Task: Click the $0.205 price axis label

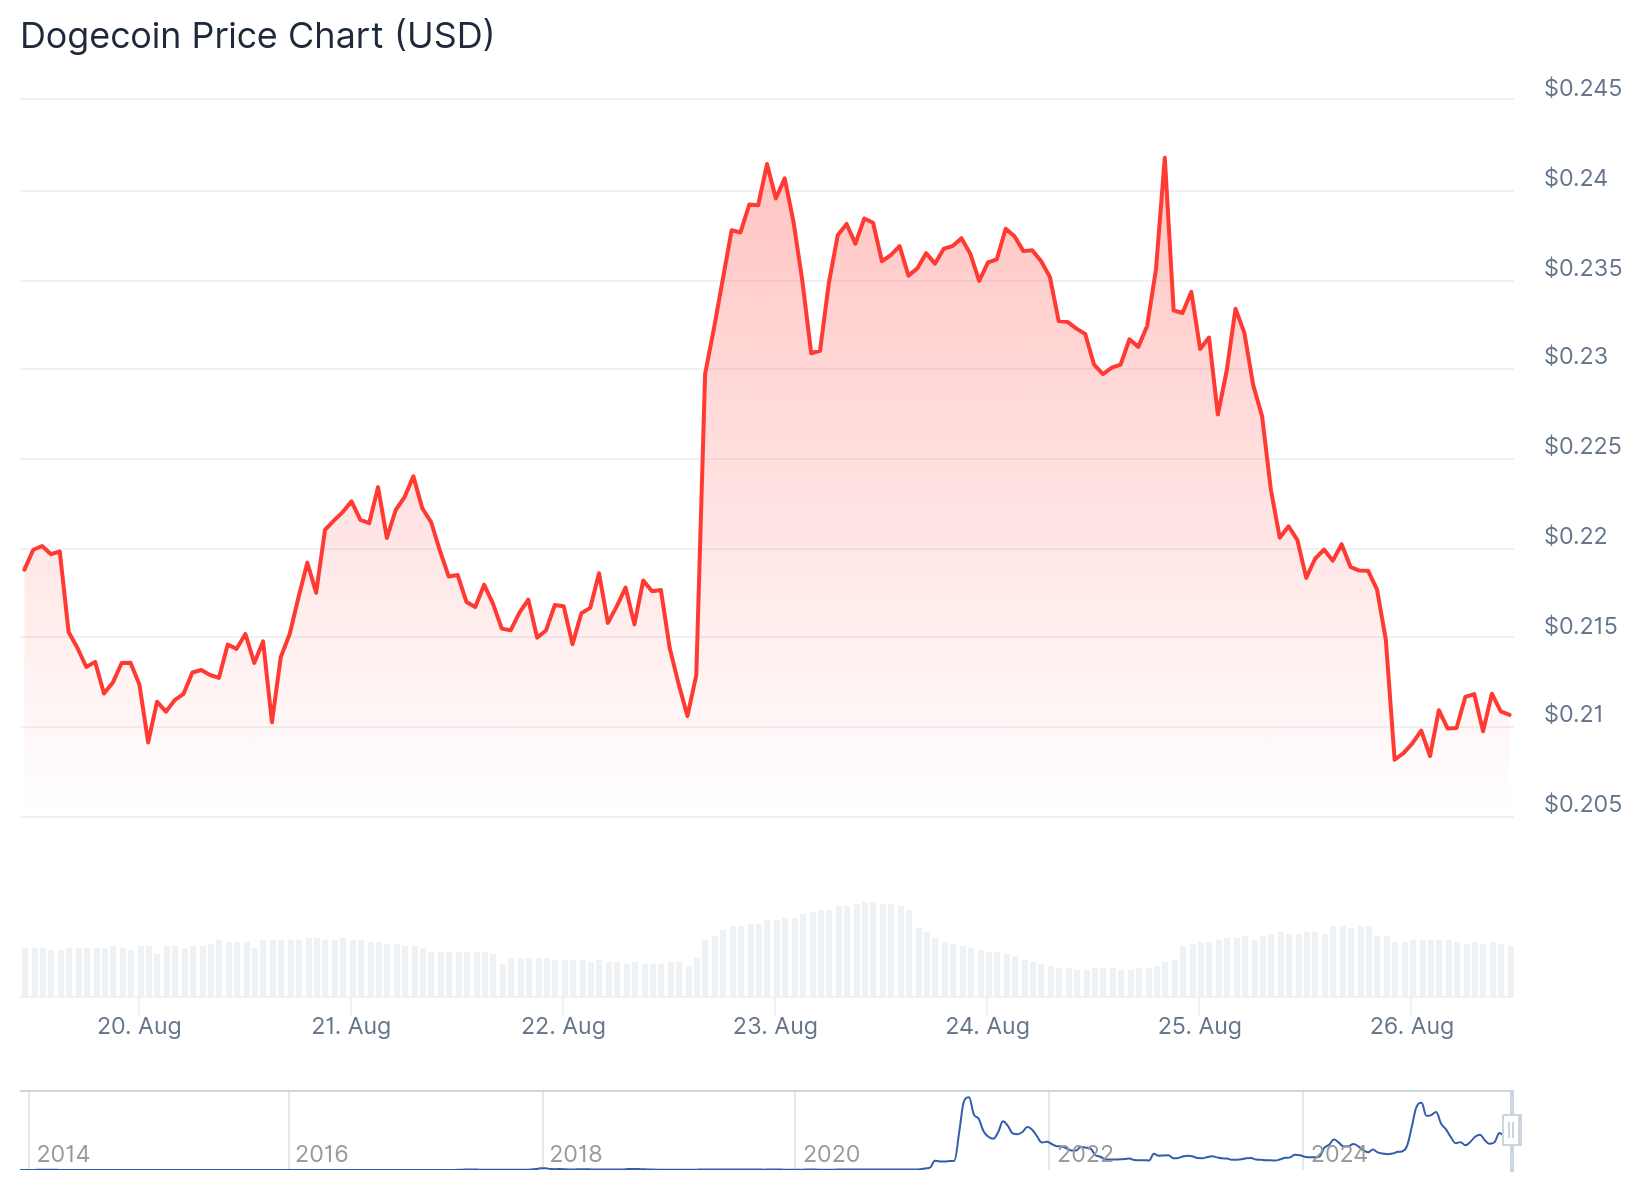Action: (1582, 804)
